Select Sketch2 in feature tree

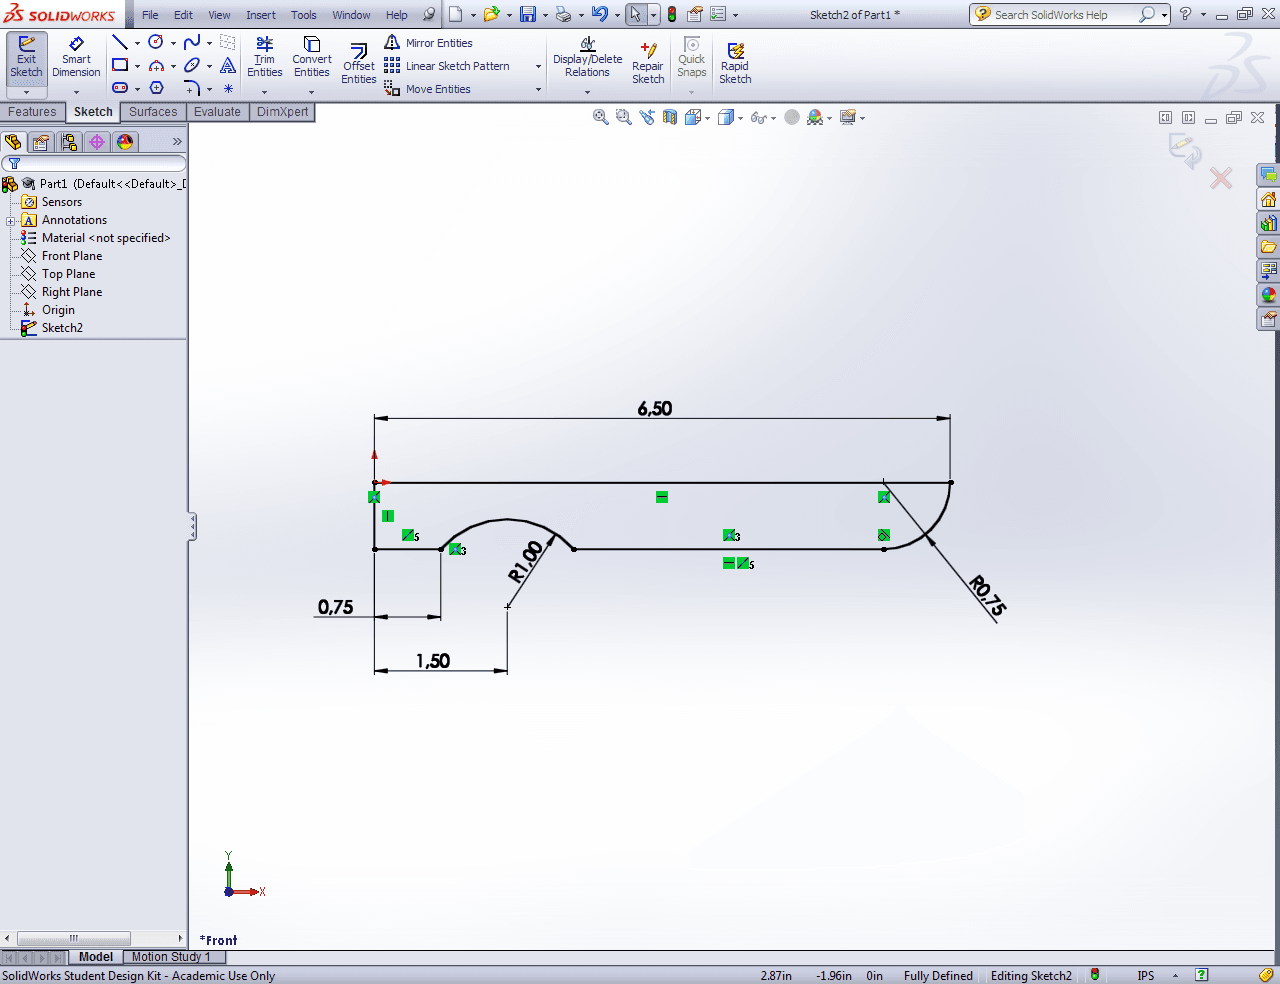click(62, 328)
